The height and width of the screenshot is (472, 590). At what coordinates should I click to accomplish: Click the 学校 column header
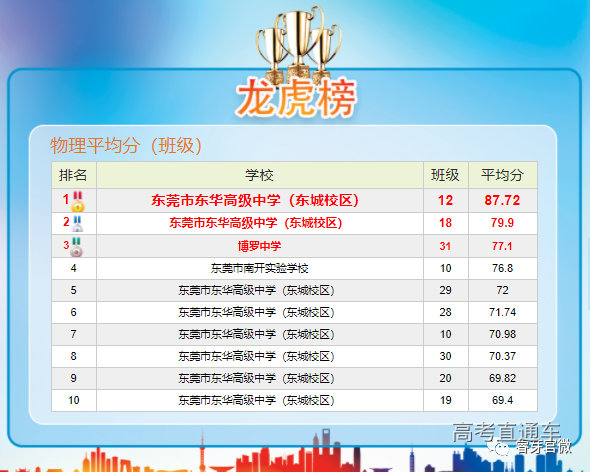[x=259, y=175]
